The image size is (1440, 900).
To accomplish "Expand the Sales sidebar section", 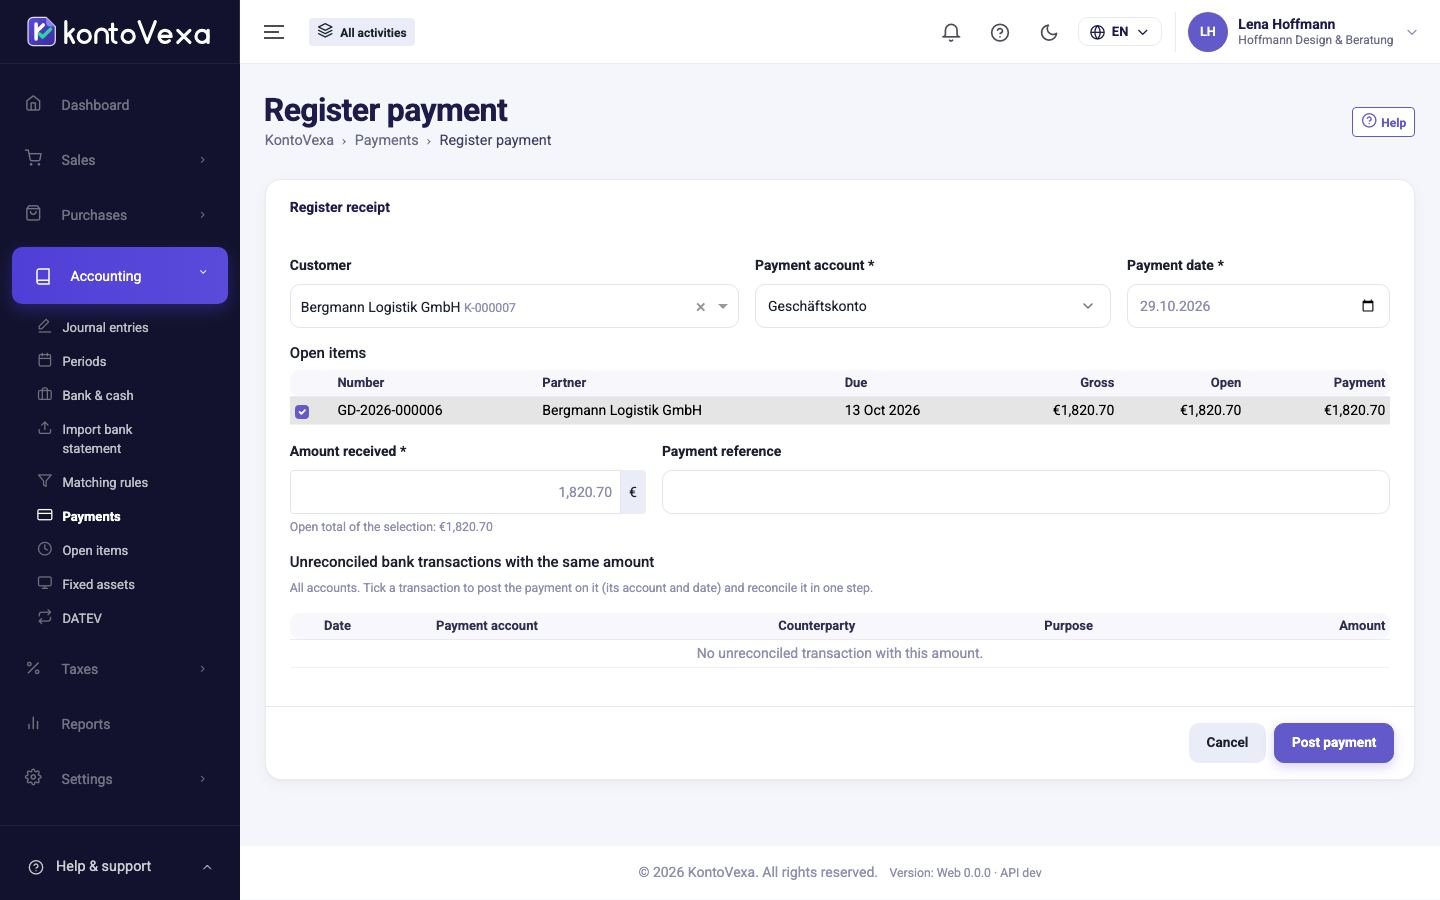I will pyautogui.click(x=202, y=160).
